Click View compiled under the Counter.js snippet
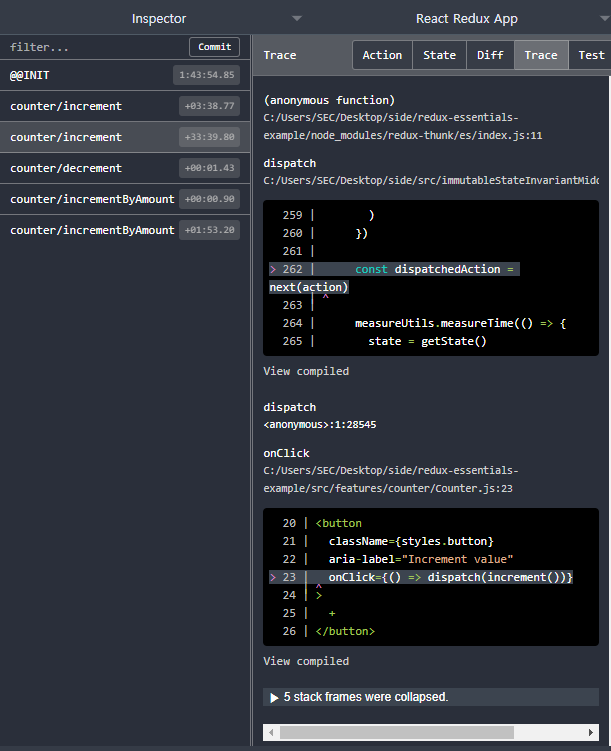 coord(306,661)
